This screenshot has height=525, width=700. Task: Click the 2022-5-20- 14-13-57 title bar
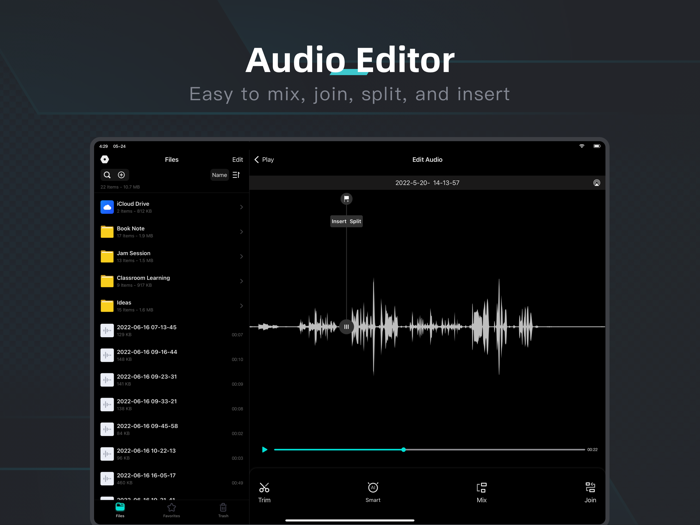pyautogui.click(x=427, y=183)
